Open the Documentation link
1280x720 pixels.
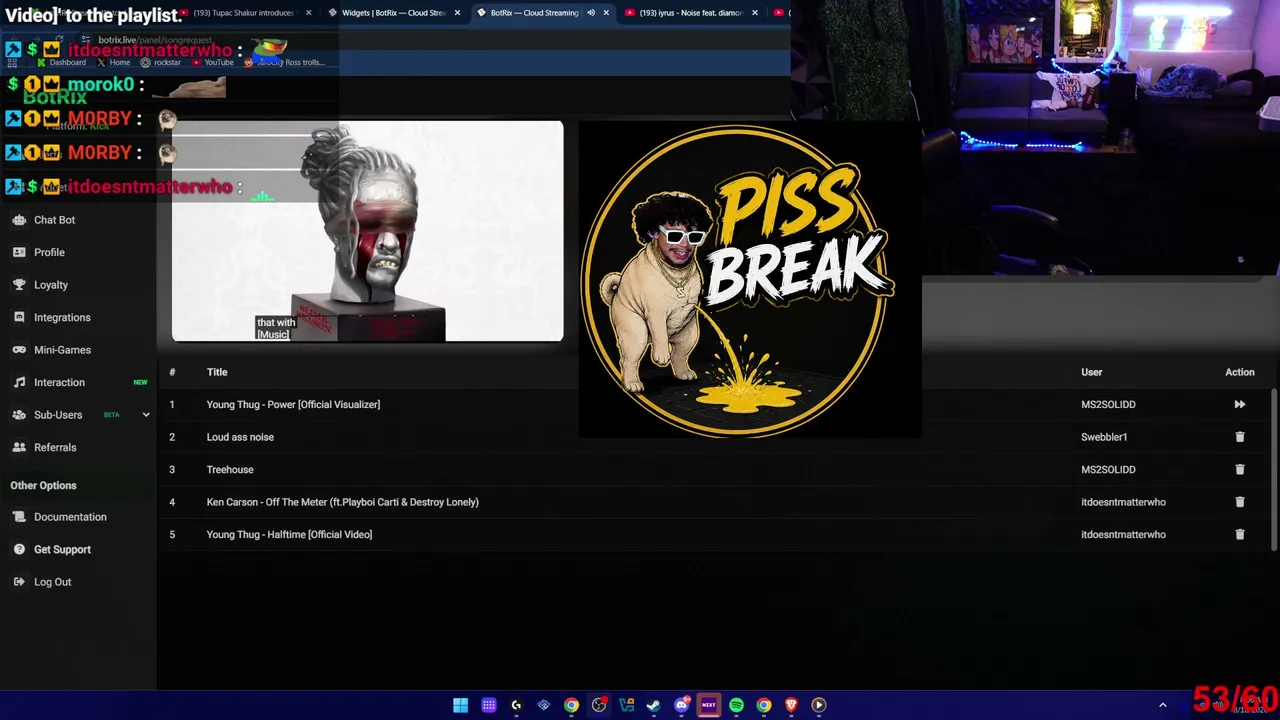[70, 517]
